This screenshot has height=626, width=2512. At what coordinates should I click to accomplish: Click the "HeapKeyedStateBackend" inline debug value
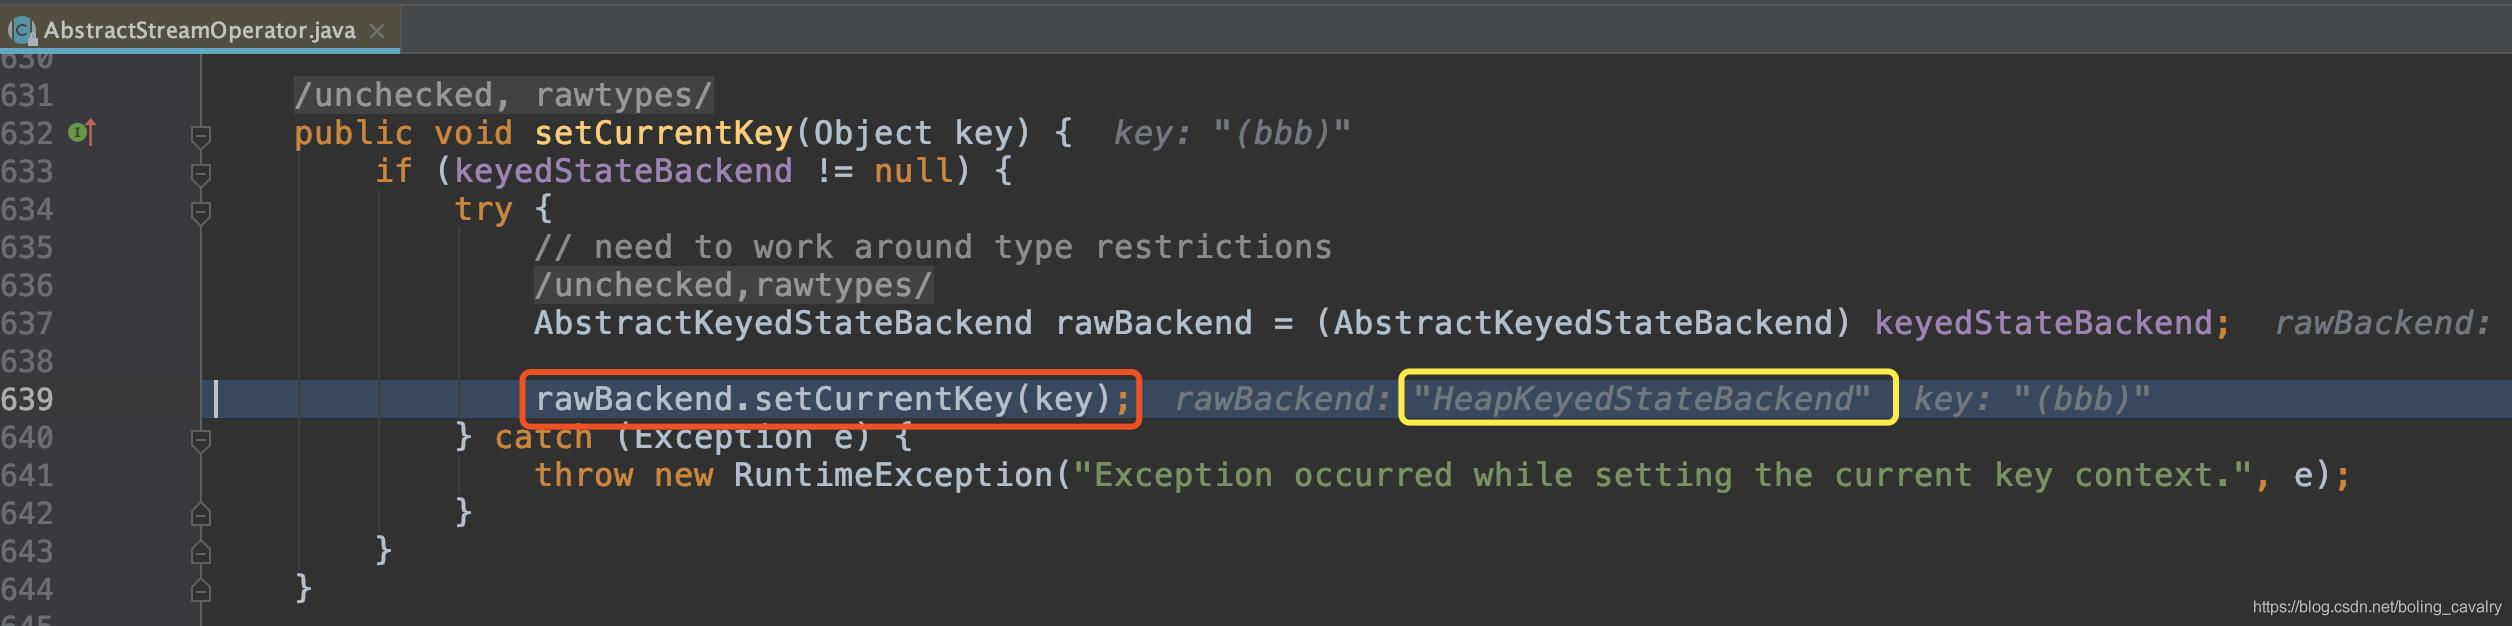[1641, 400]
